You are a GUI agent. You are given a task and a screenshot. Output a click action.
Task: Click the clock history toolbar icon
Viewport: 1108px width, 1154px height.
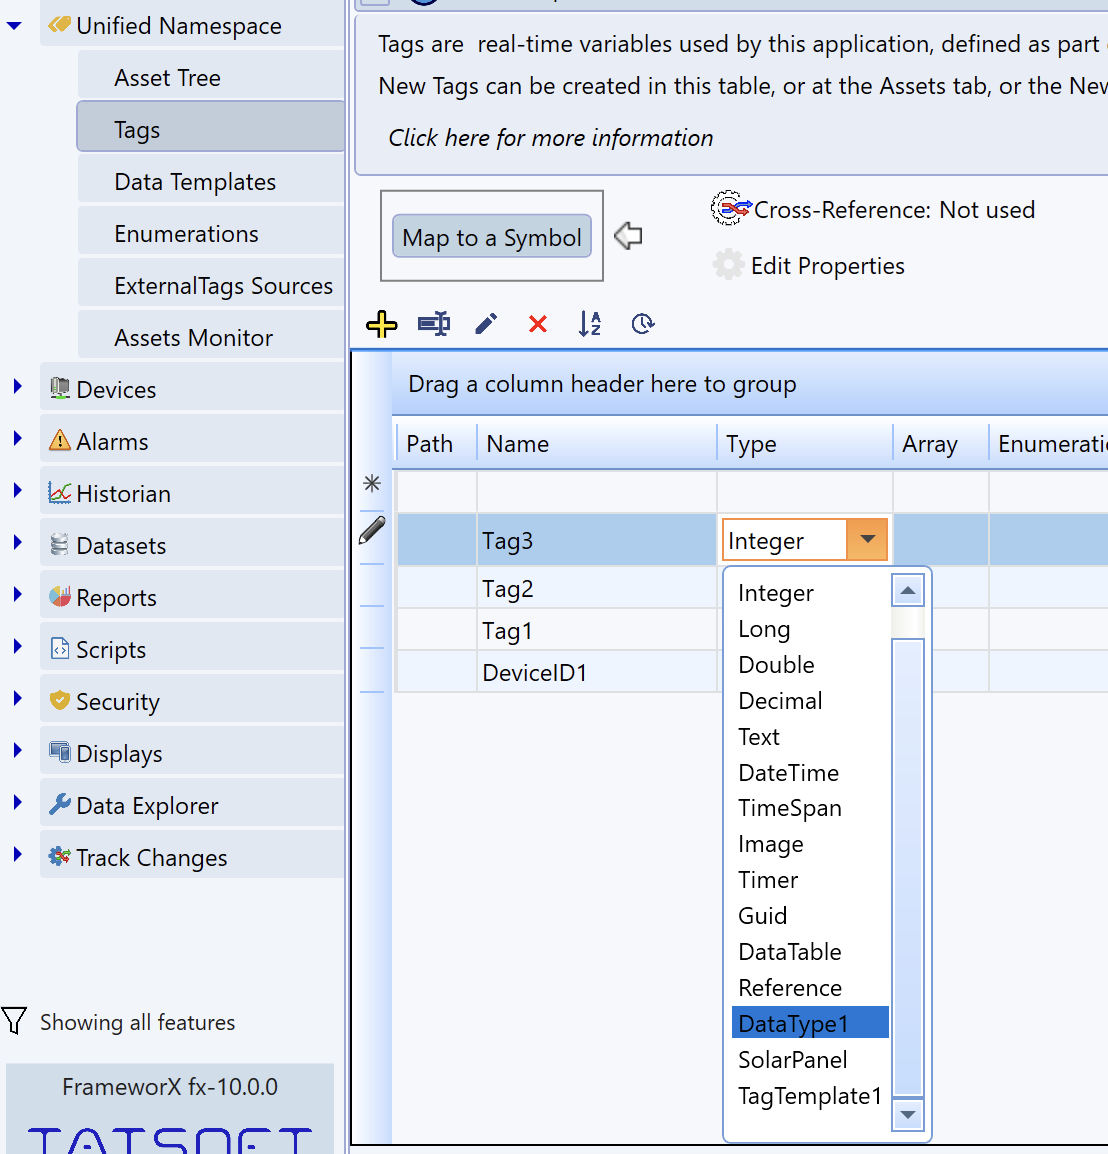point(643,324)
